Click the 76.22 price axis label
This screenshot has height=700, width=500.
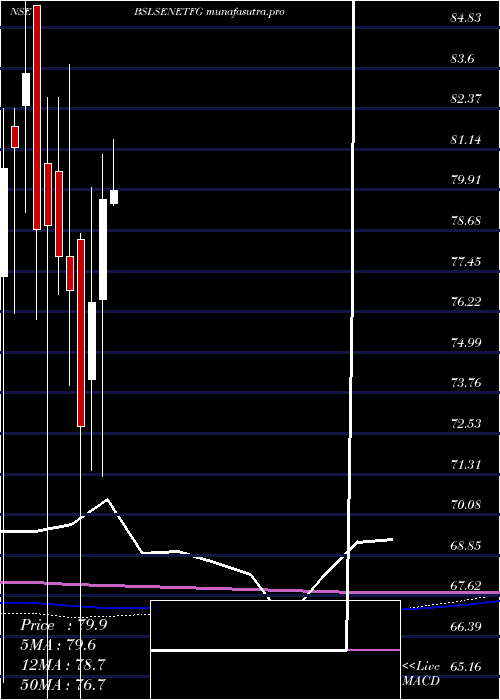(x=466, y=301)
